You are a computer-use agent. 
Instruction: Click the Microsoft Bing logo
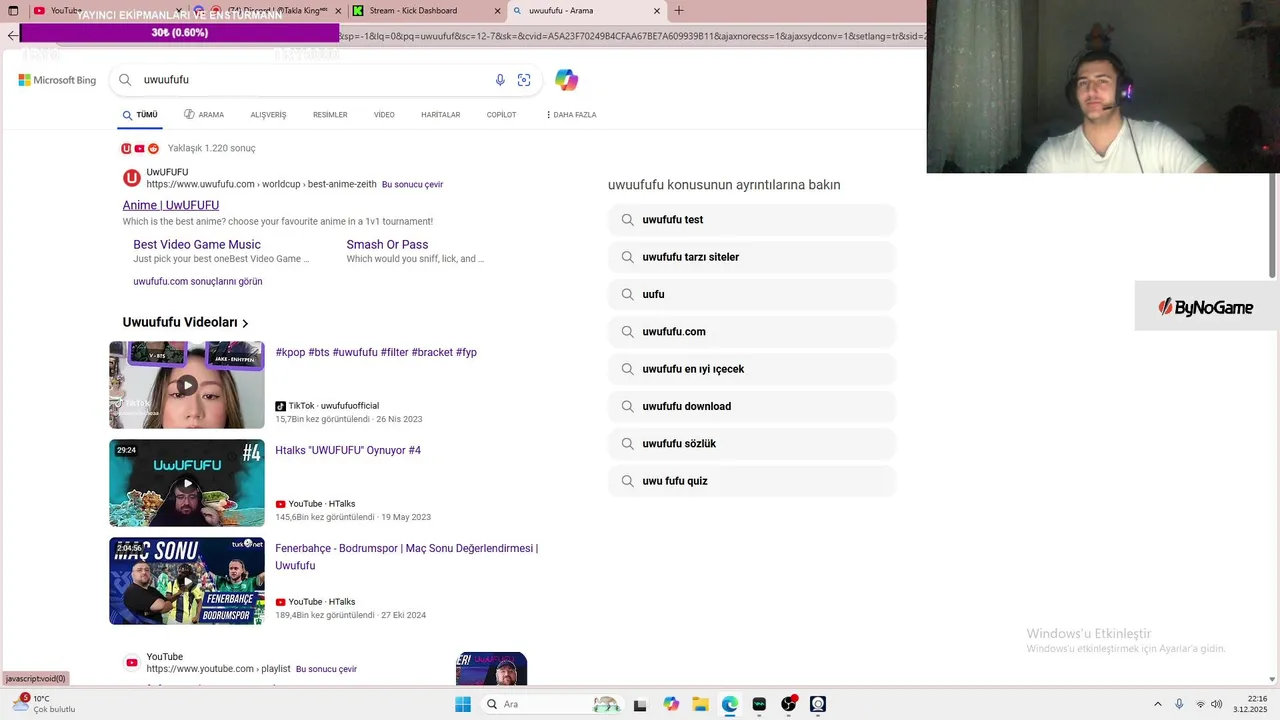(57, 80)
